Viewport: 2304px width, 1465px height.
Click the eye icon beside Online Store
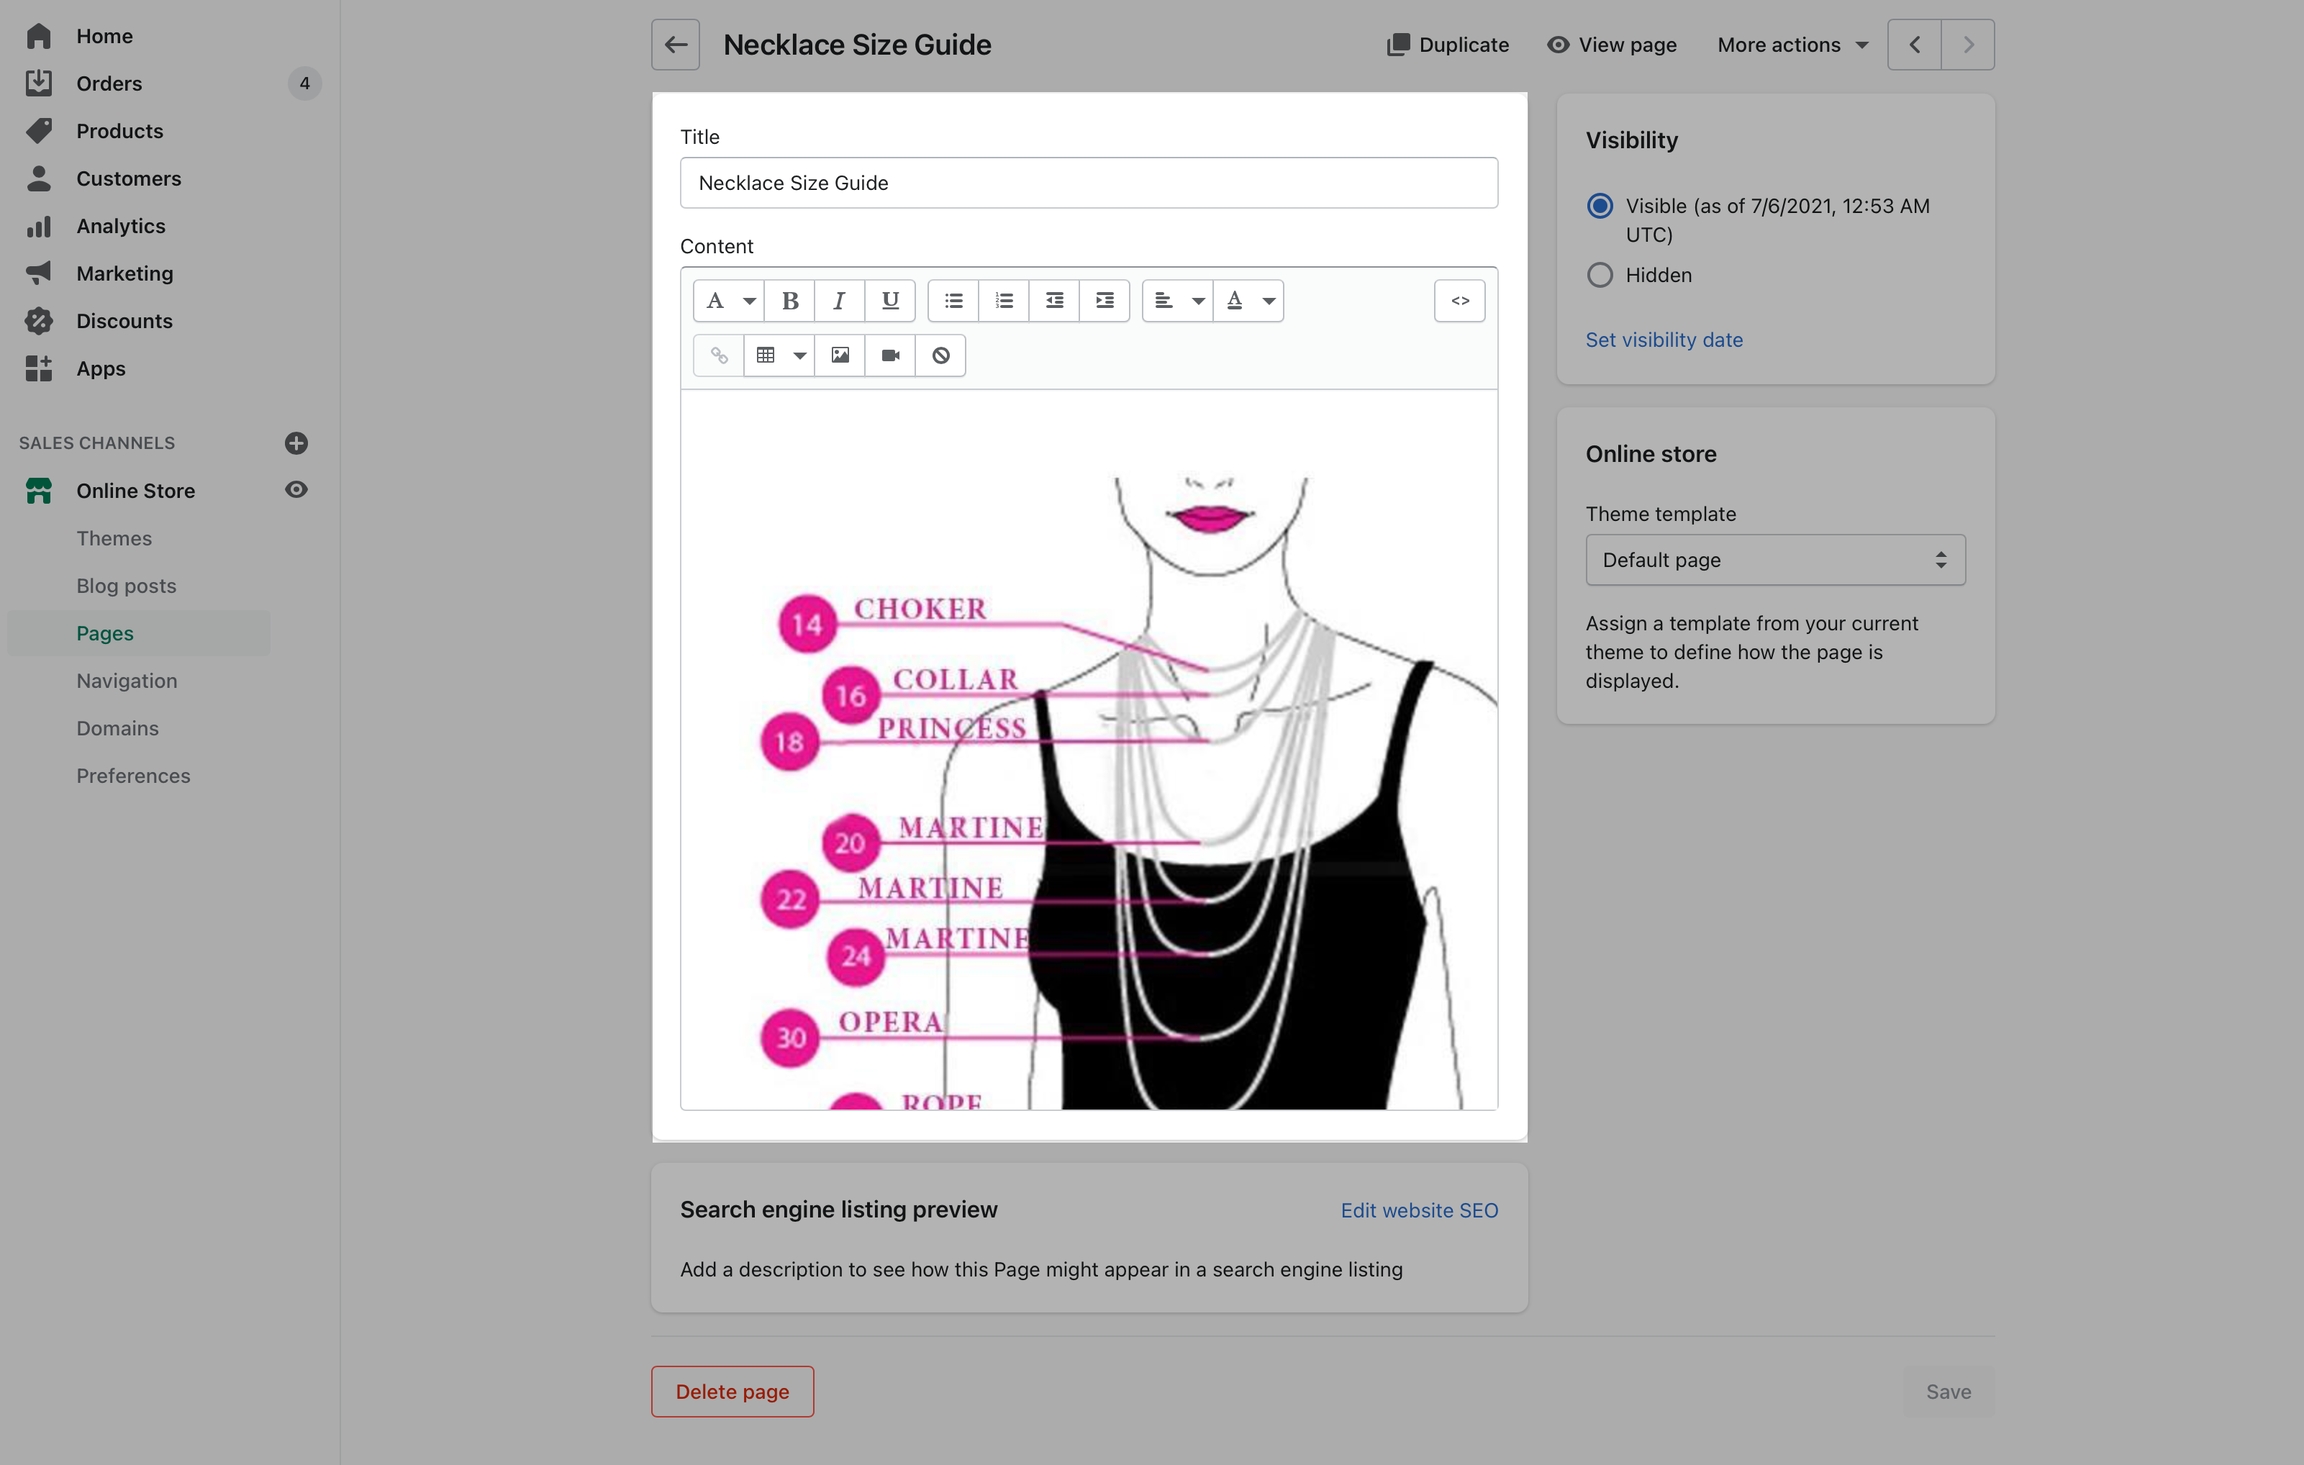point(296,490)
